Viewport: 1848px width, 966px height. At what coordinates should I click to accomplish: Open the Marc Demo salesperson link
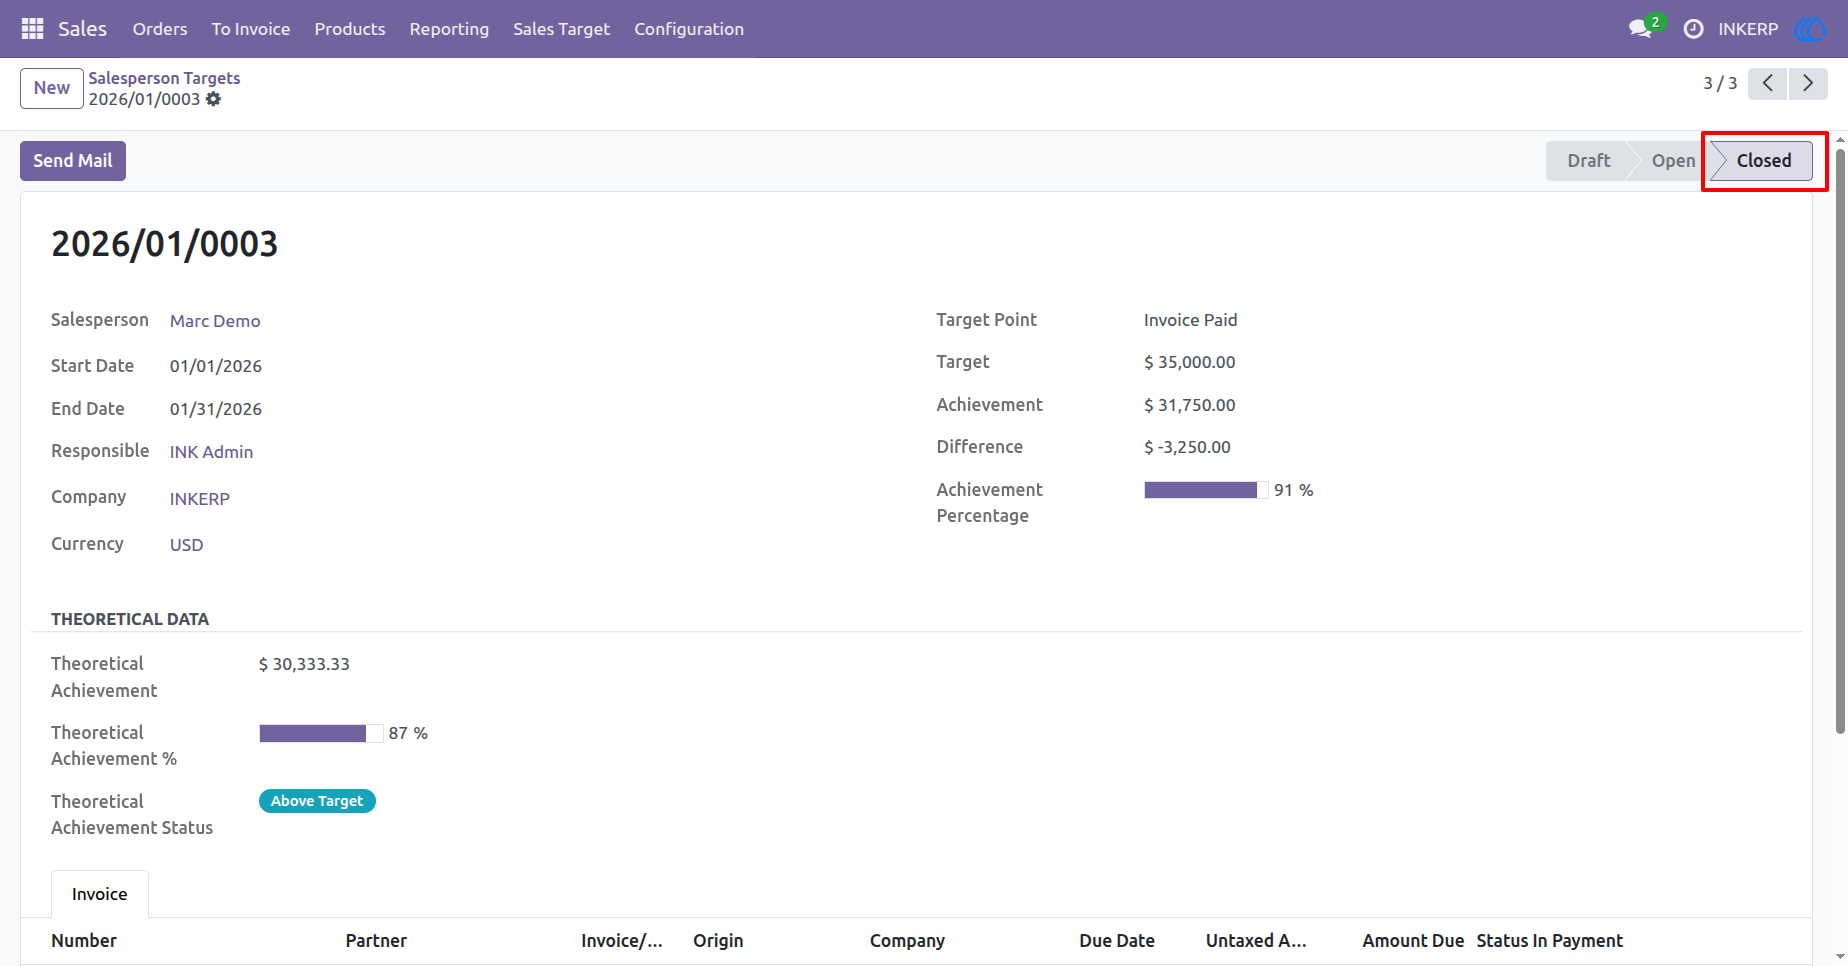[x=215, y=321]
